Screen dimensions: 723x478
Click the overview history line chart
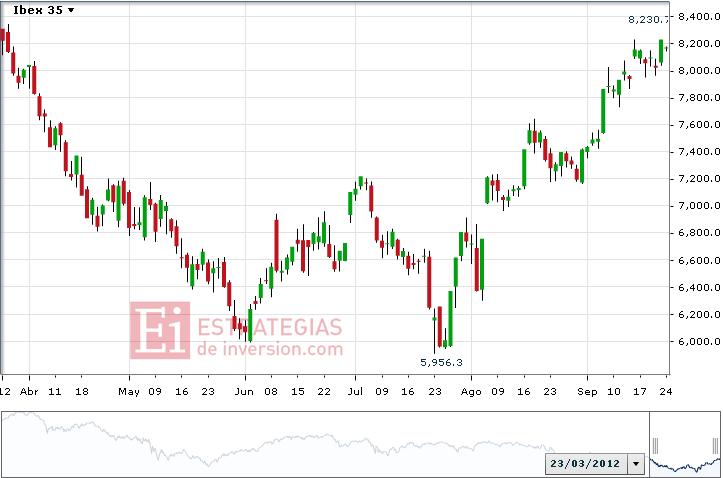click(x=325, y=444)
